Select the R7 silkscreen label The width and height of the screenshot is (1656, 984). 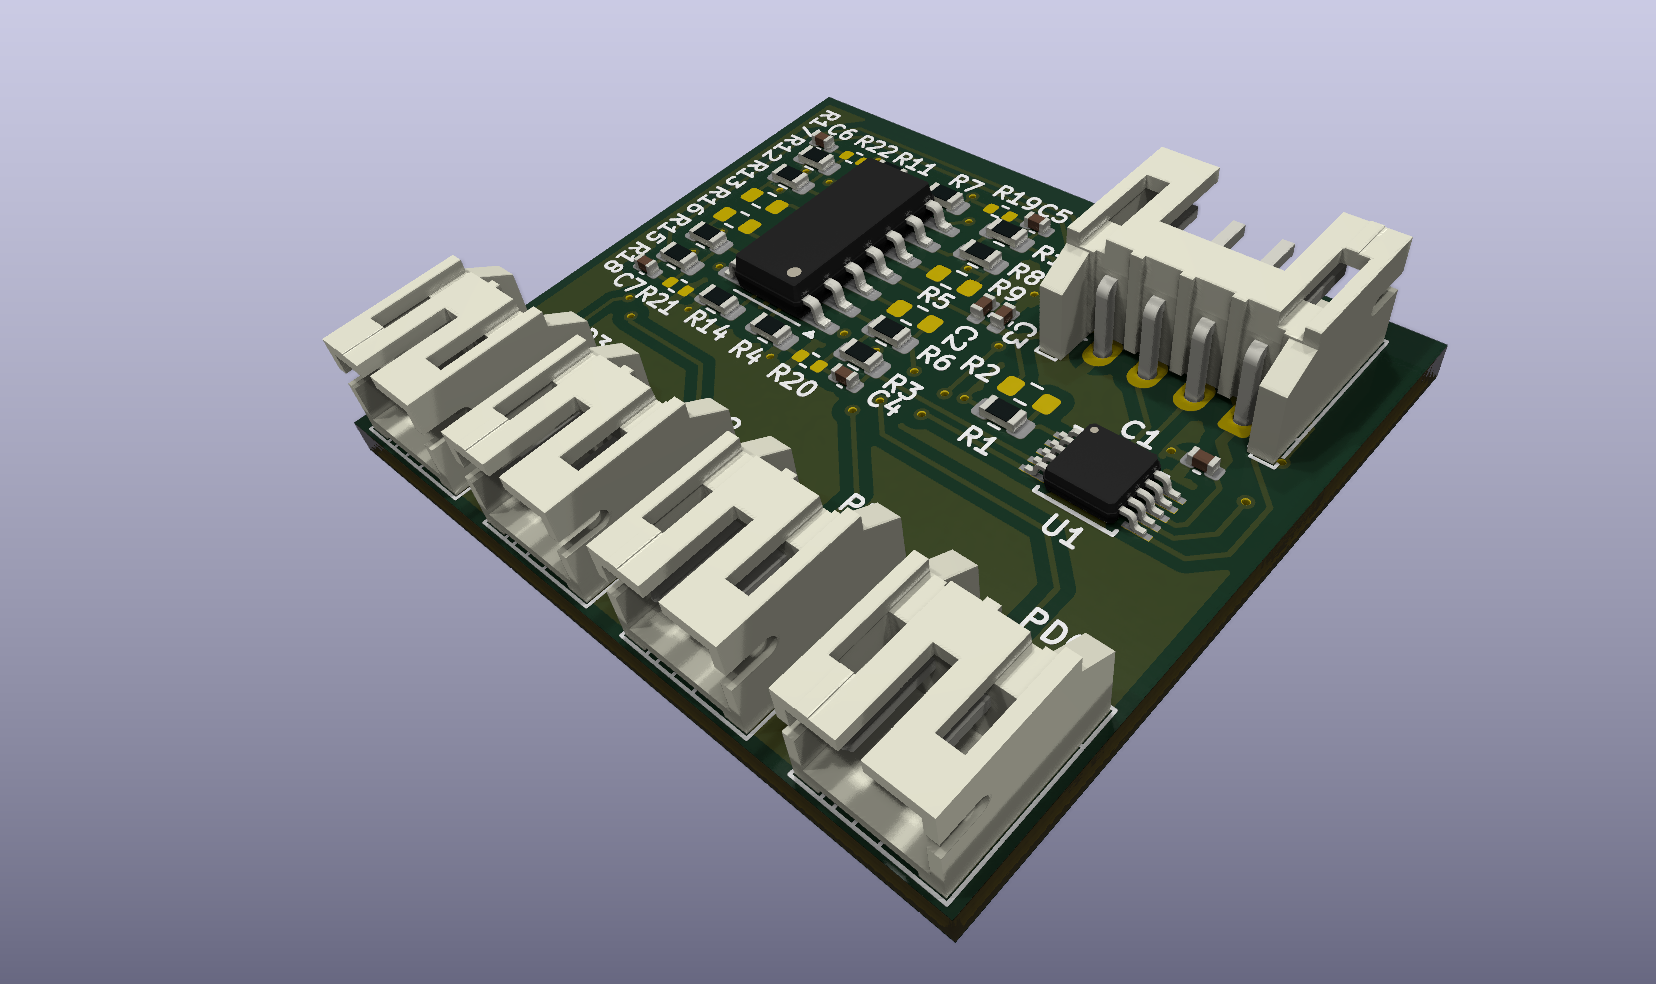966,185
